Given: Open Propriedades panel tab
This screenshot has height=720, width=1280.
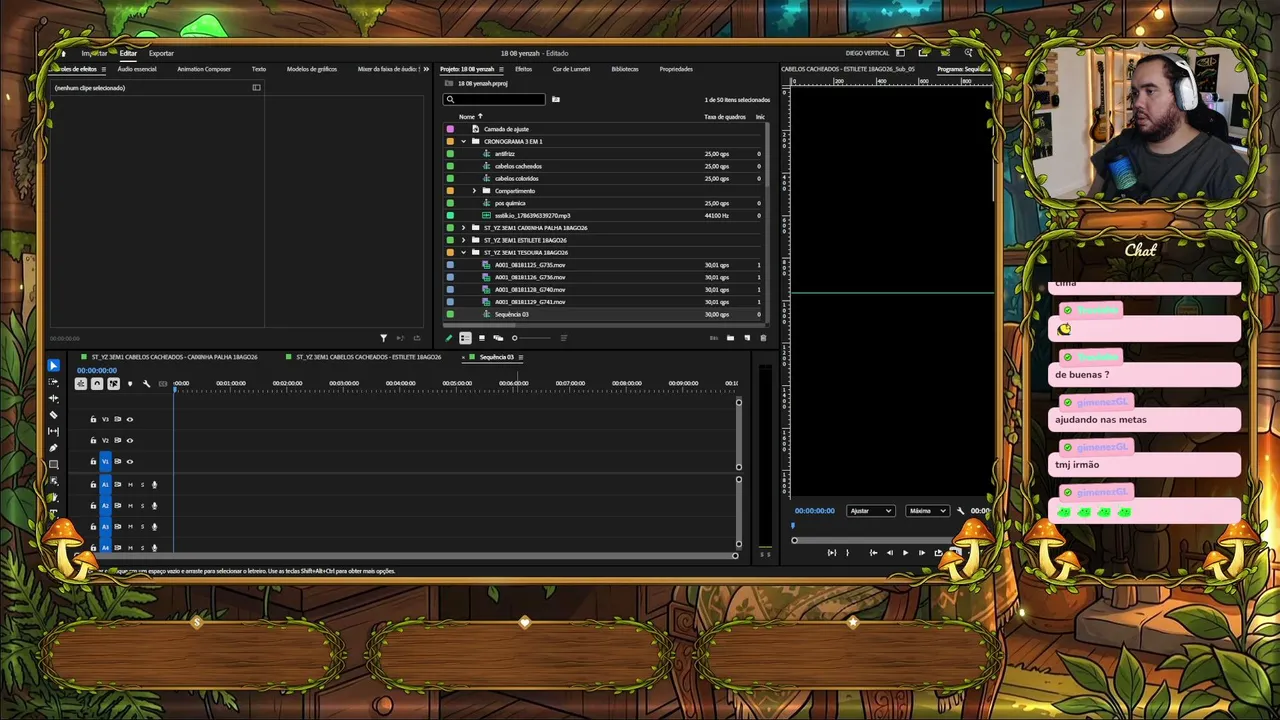Looking at the screenshot, I should coord(676,69).
